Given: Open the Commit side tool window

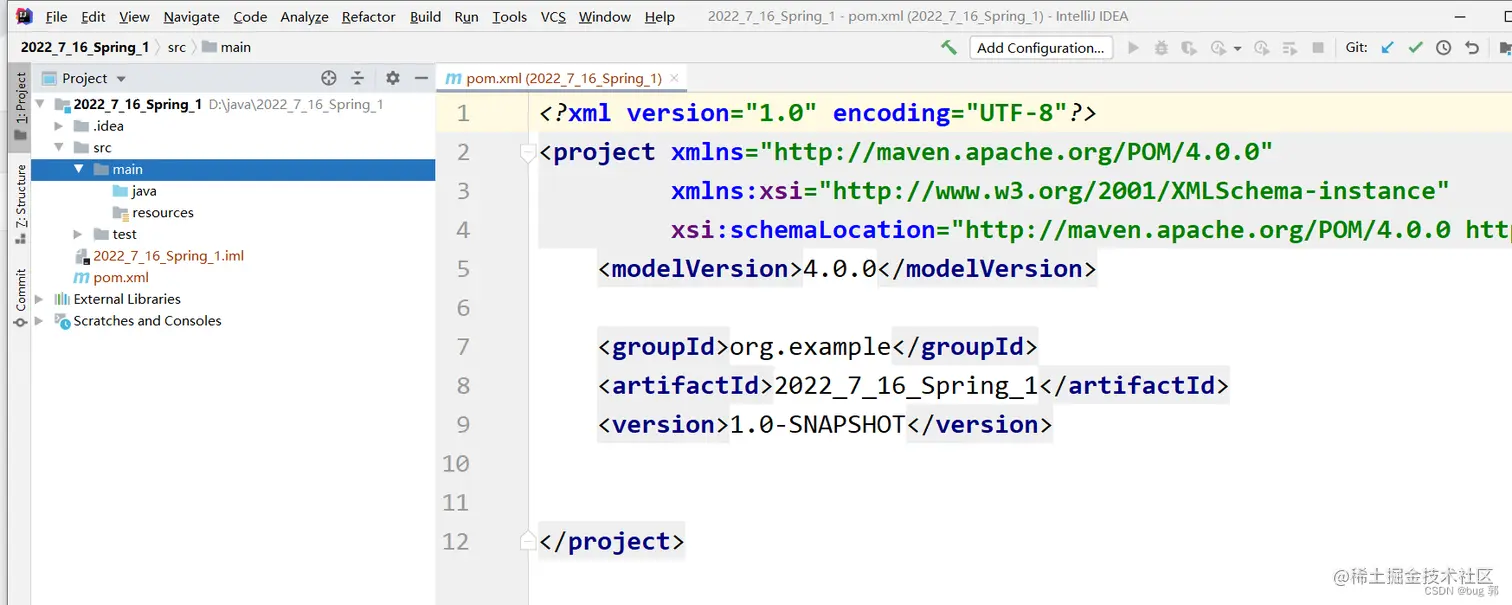Looking at the screenshot, I should pyautogui.click(x=20, y=297).
